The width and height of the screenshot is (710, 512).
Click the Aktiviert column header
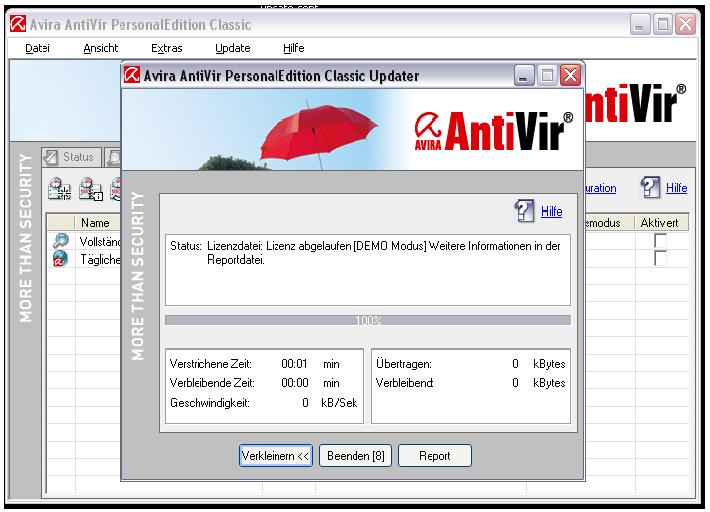pos(661,223)
